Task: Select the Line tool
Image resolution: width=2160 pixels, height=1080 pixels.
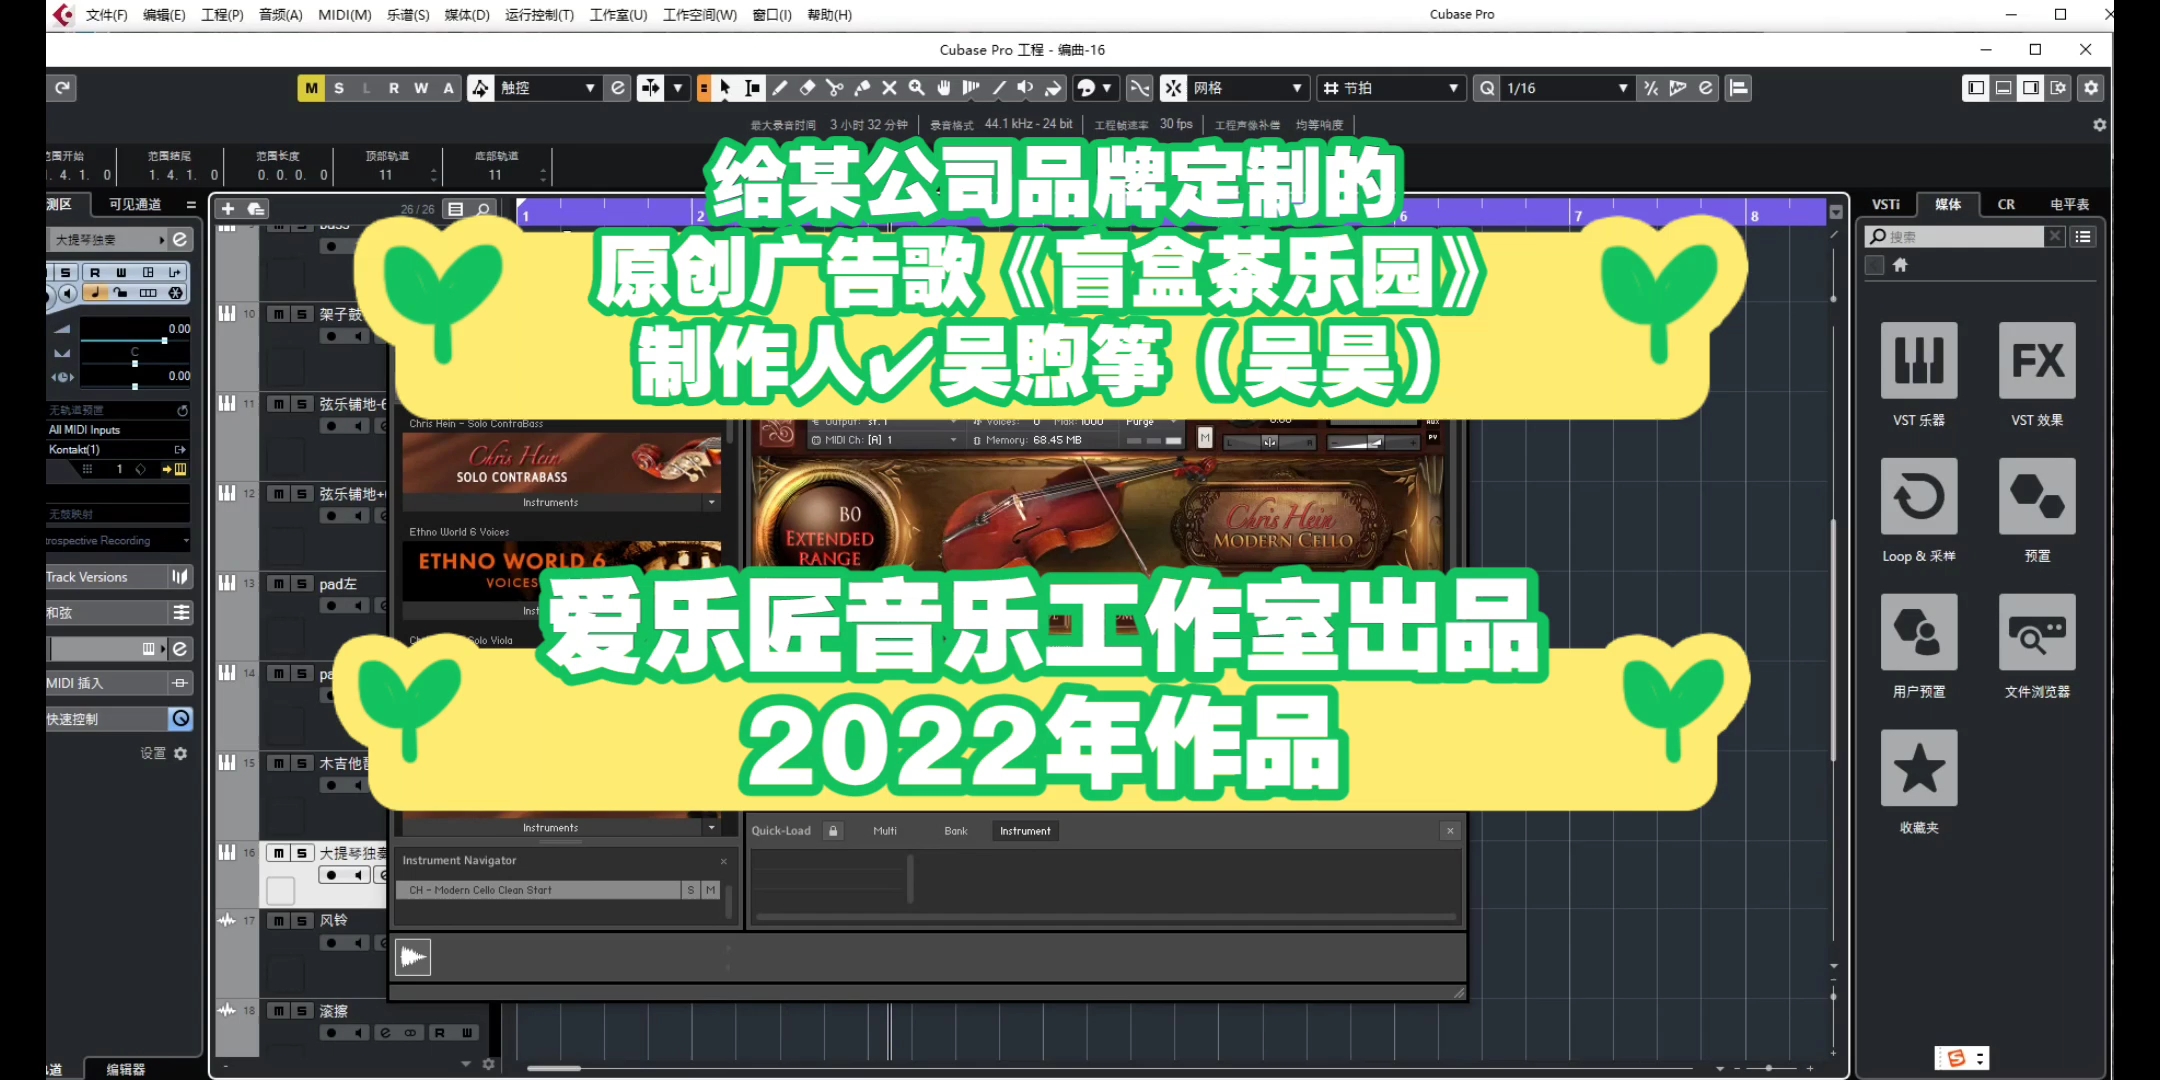Action: (x=998, y=88)
